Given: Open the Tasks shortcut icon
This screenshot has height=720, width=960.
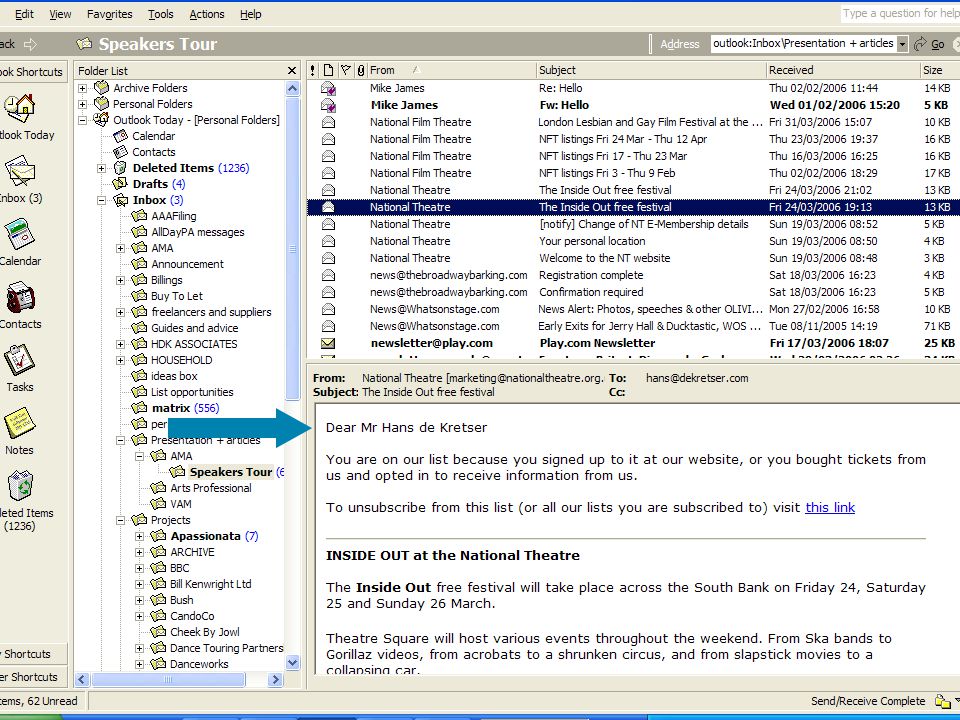Looking at the screenshot, I should [20, 360].
